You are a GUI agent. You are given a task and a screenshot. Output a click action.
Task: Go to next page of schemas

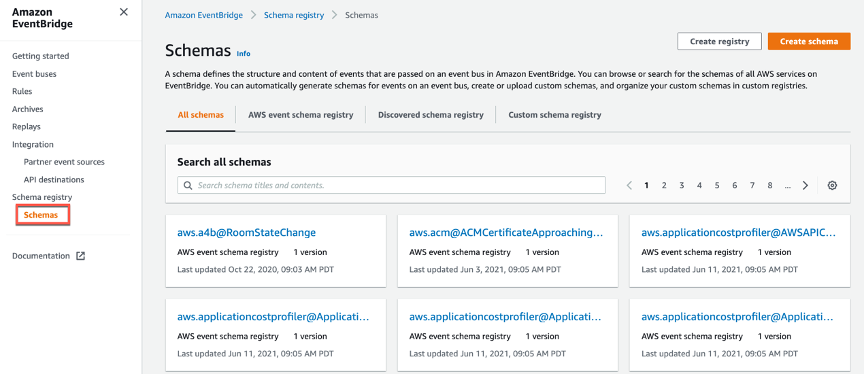[x=805, y=186]
